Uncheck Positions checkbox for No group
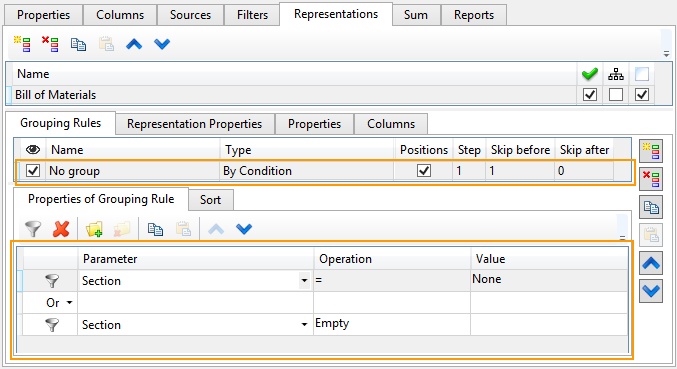677x369 pixels. pyautogui.click(x=424, y=171)
